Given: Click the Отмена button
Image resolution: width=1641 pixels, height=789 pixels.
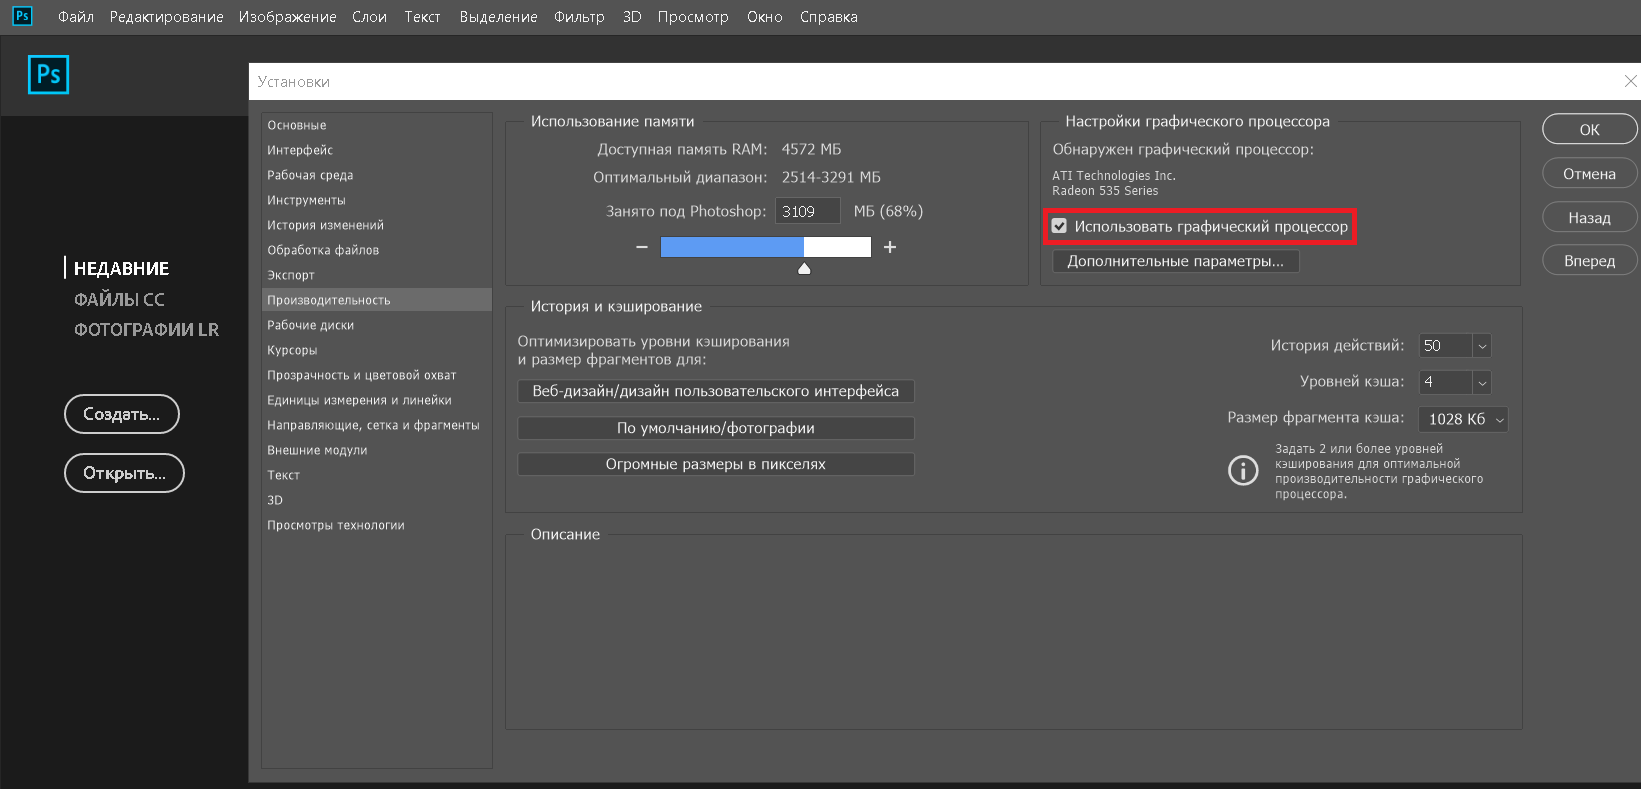Looking at the screenshot, I should (1589, 173).
